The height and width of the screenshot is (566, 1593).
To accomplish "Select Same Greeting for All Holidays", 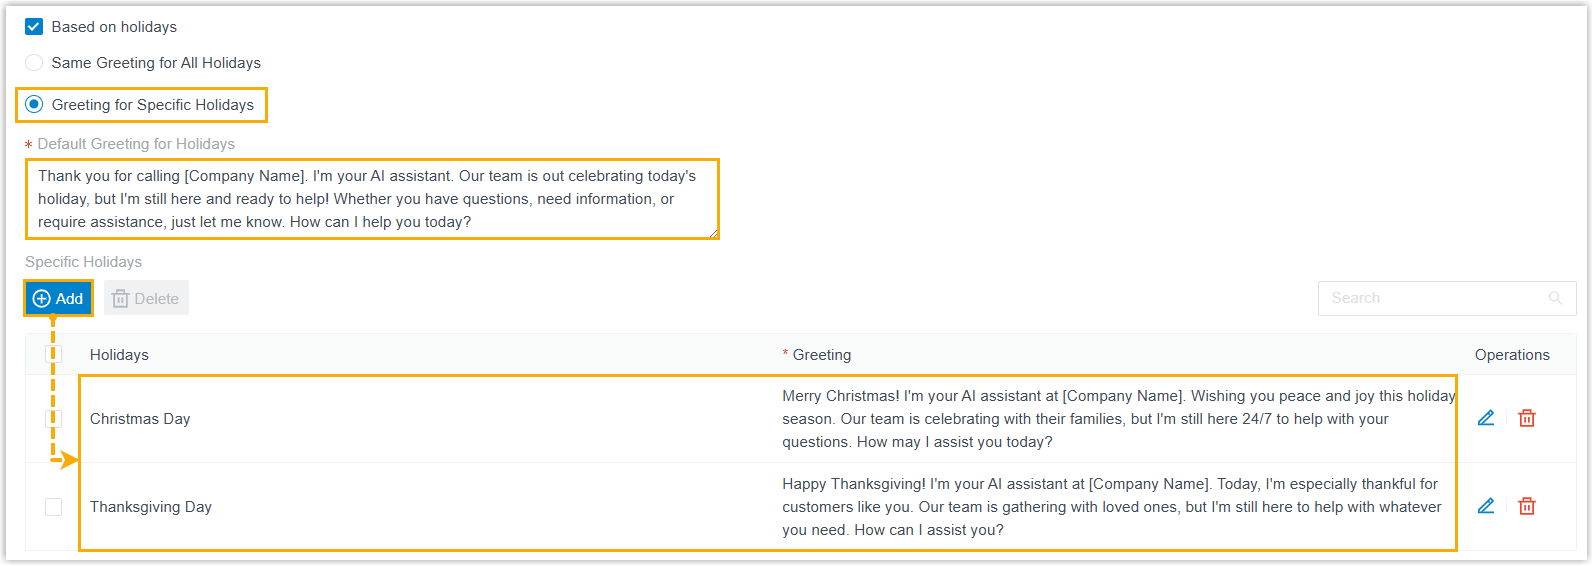I will click(34, 63).
